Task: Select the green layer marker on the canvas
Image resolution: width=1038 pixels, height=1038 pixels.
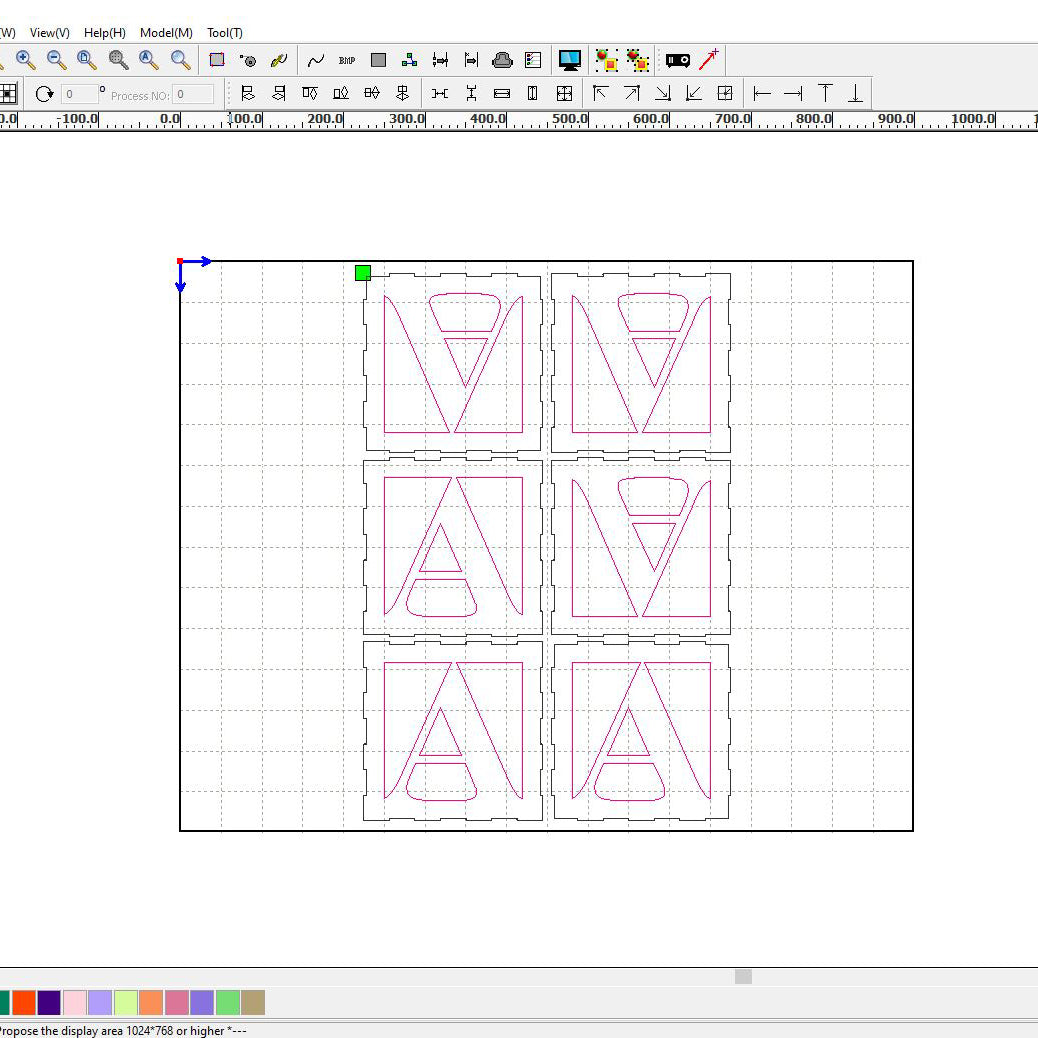Action: [x=363, y=272]
